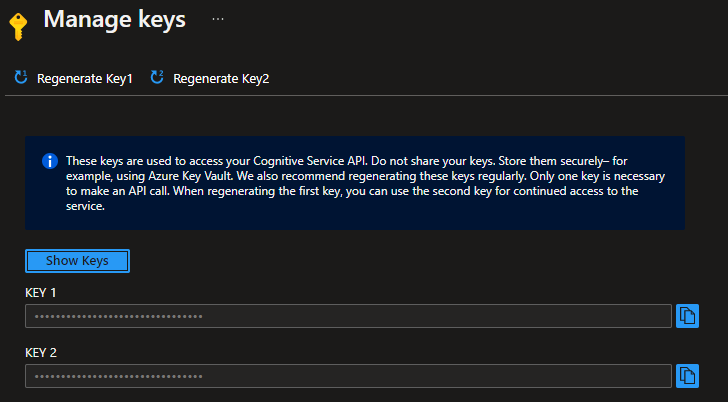
Task: Click the Regenerate Key2 circular arrow icon
Action: coord(157,77)
